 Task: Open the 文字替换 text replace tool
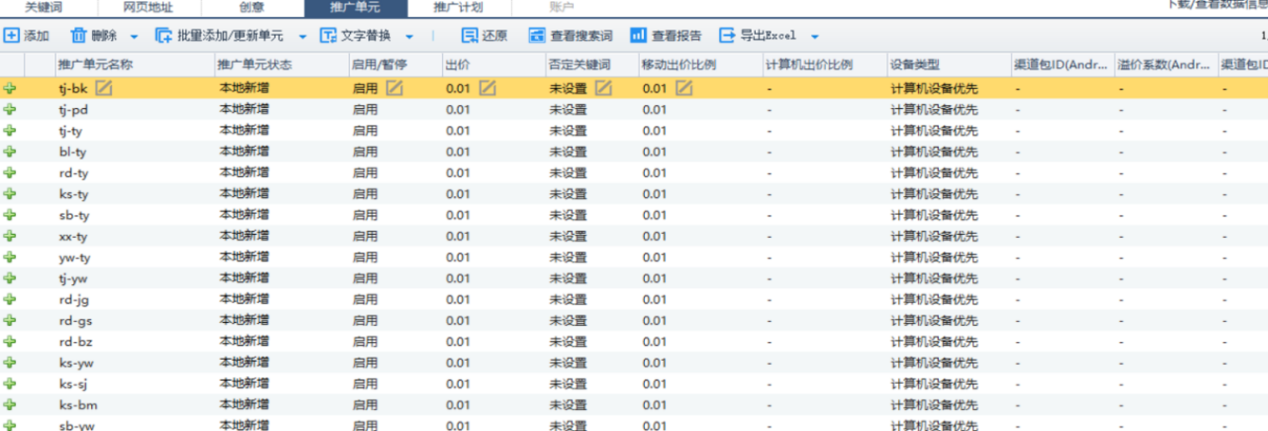pyautogui.click(x=355, y=36)
